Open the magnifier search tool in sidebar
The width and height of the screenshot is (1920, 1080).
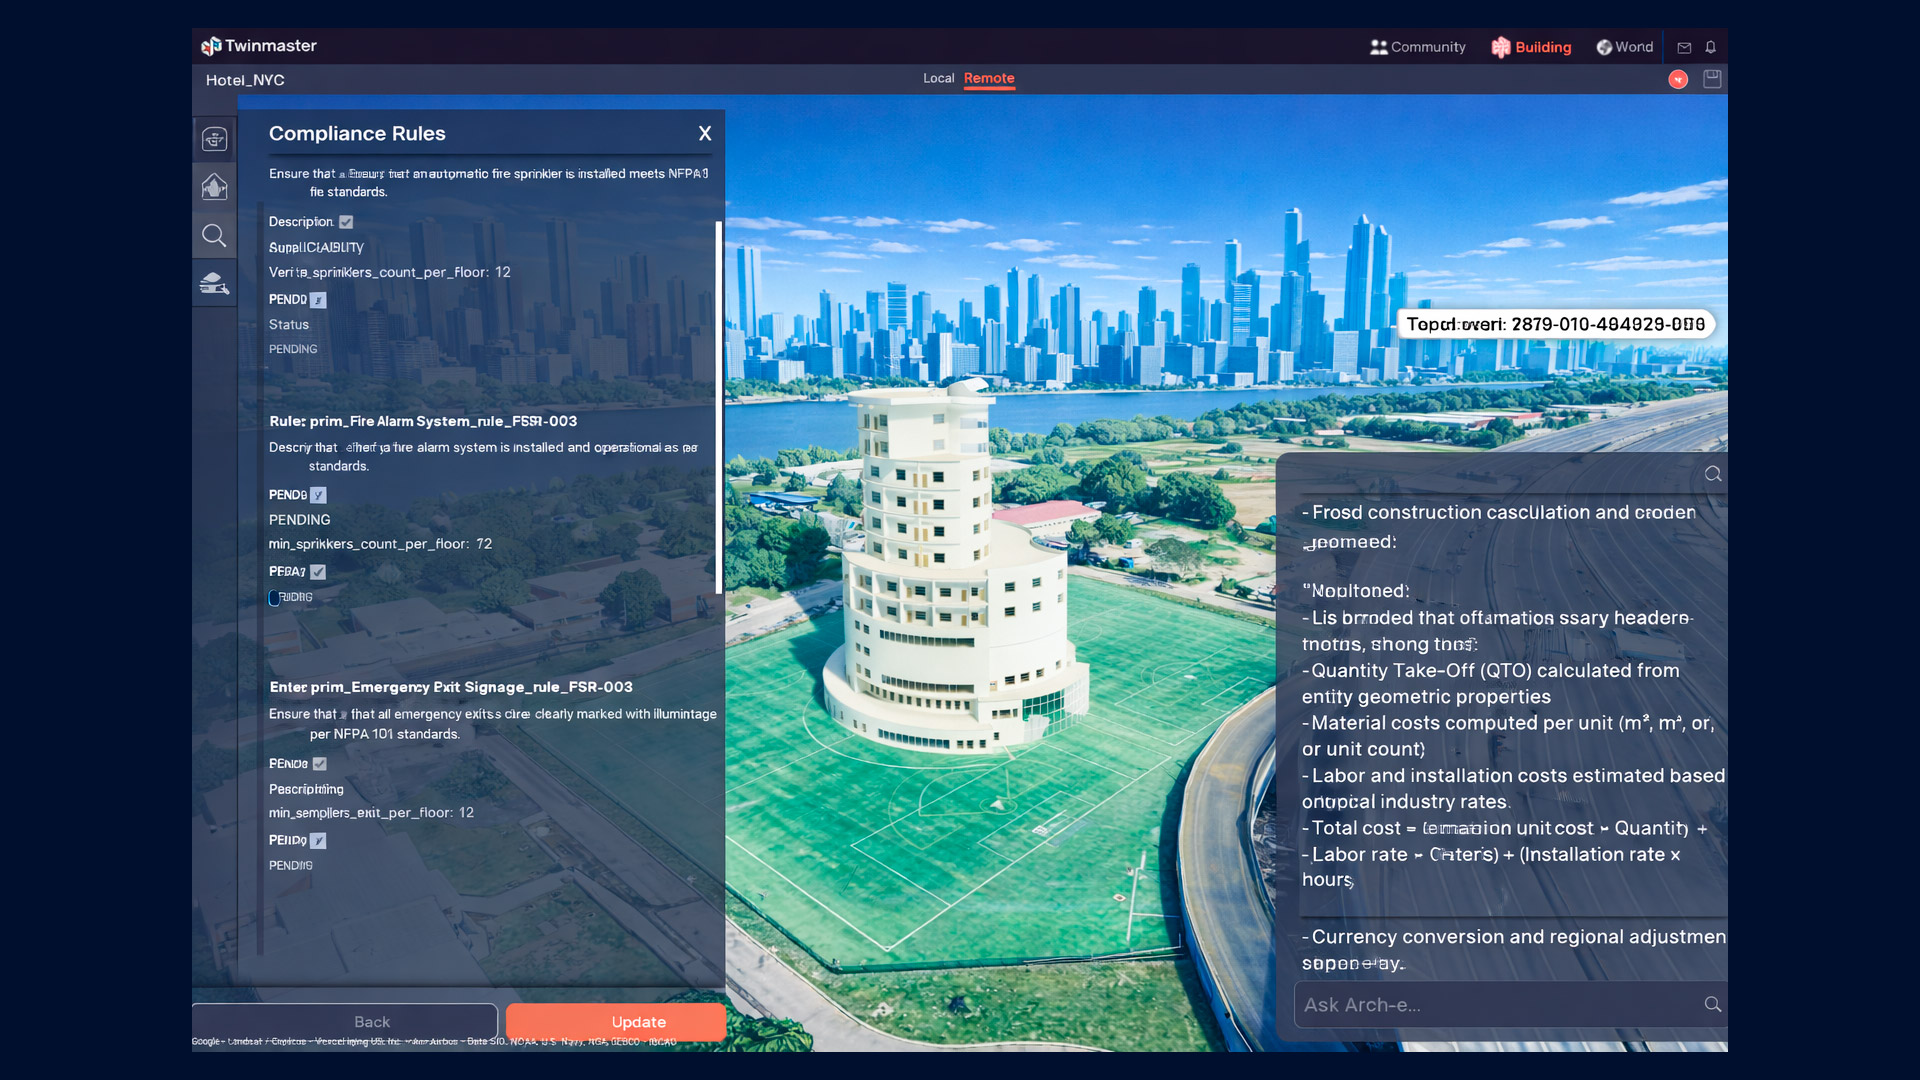click(214, 236)
